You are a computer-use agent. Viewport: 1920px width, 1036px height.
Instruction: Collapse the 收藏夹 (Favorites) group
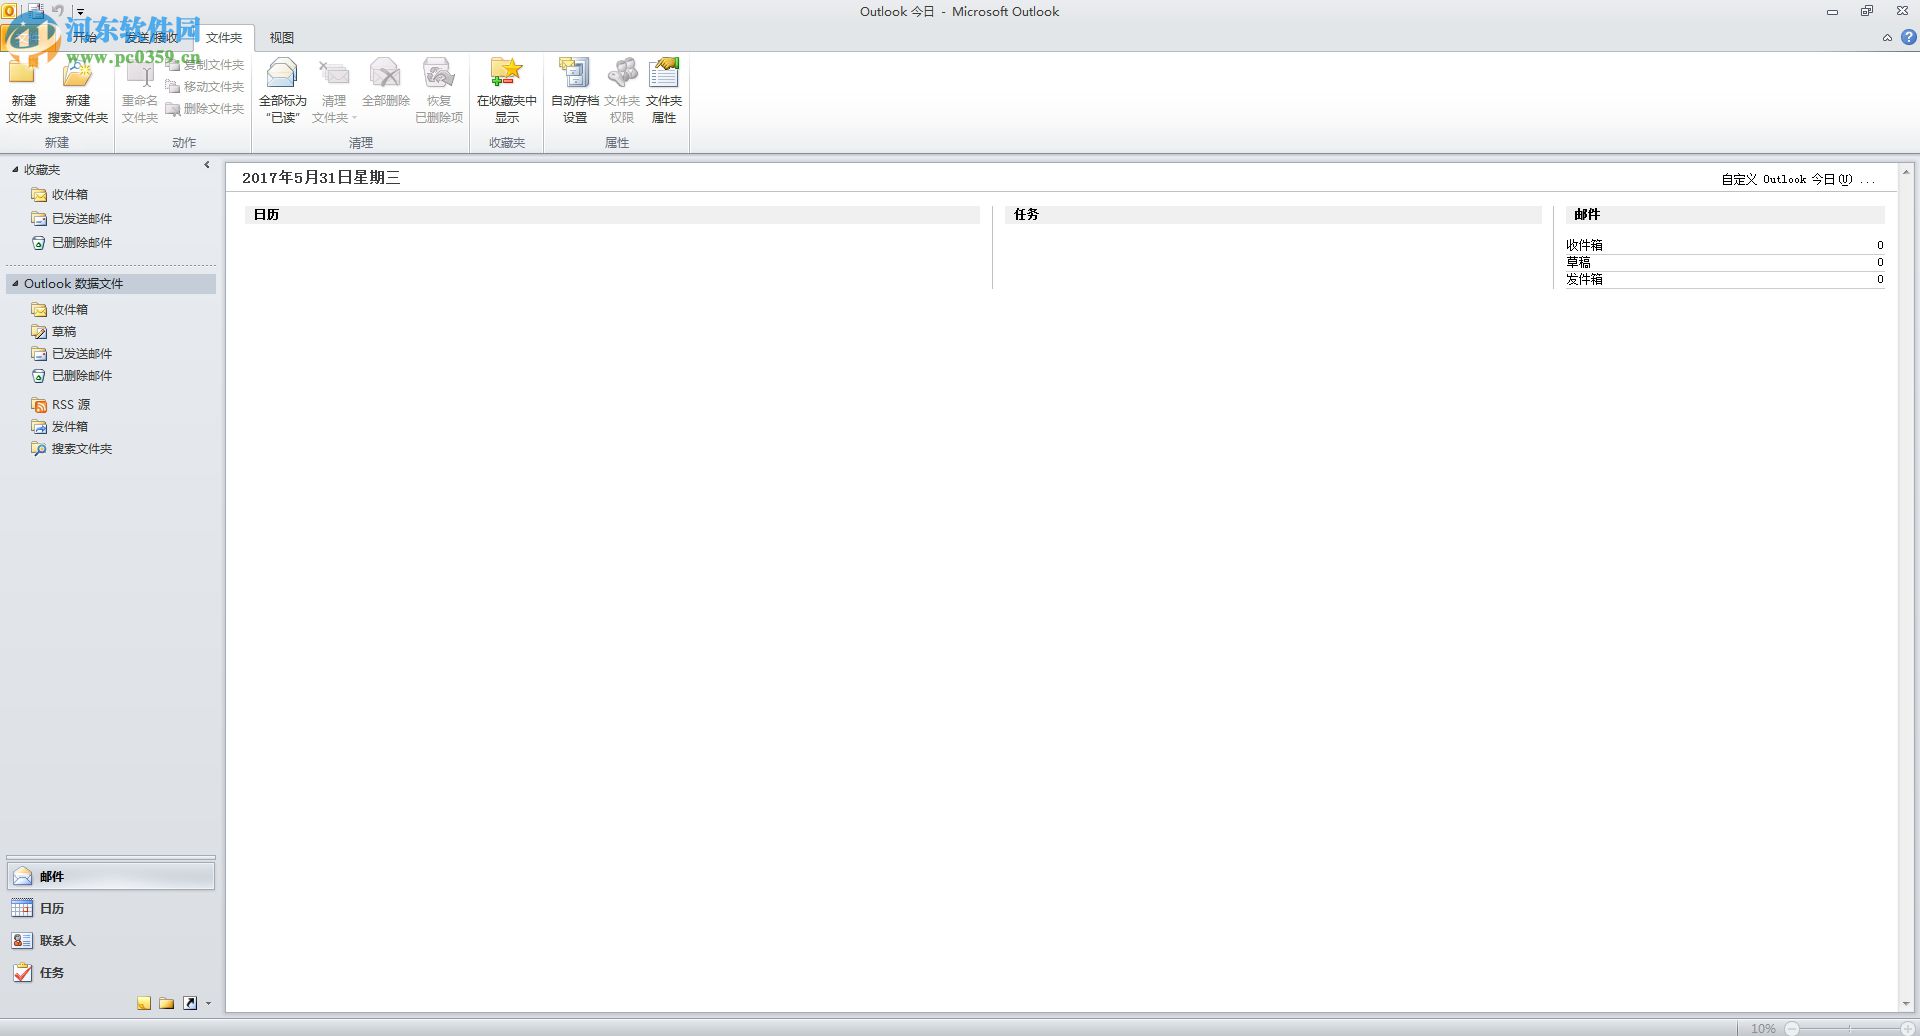click(15, 170)
